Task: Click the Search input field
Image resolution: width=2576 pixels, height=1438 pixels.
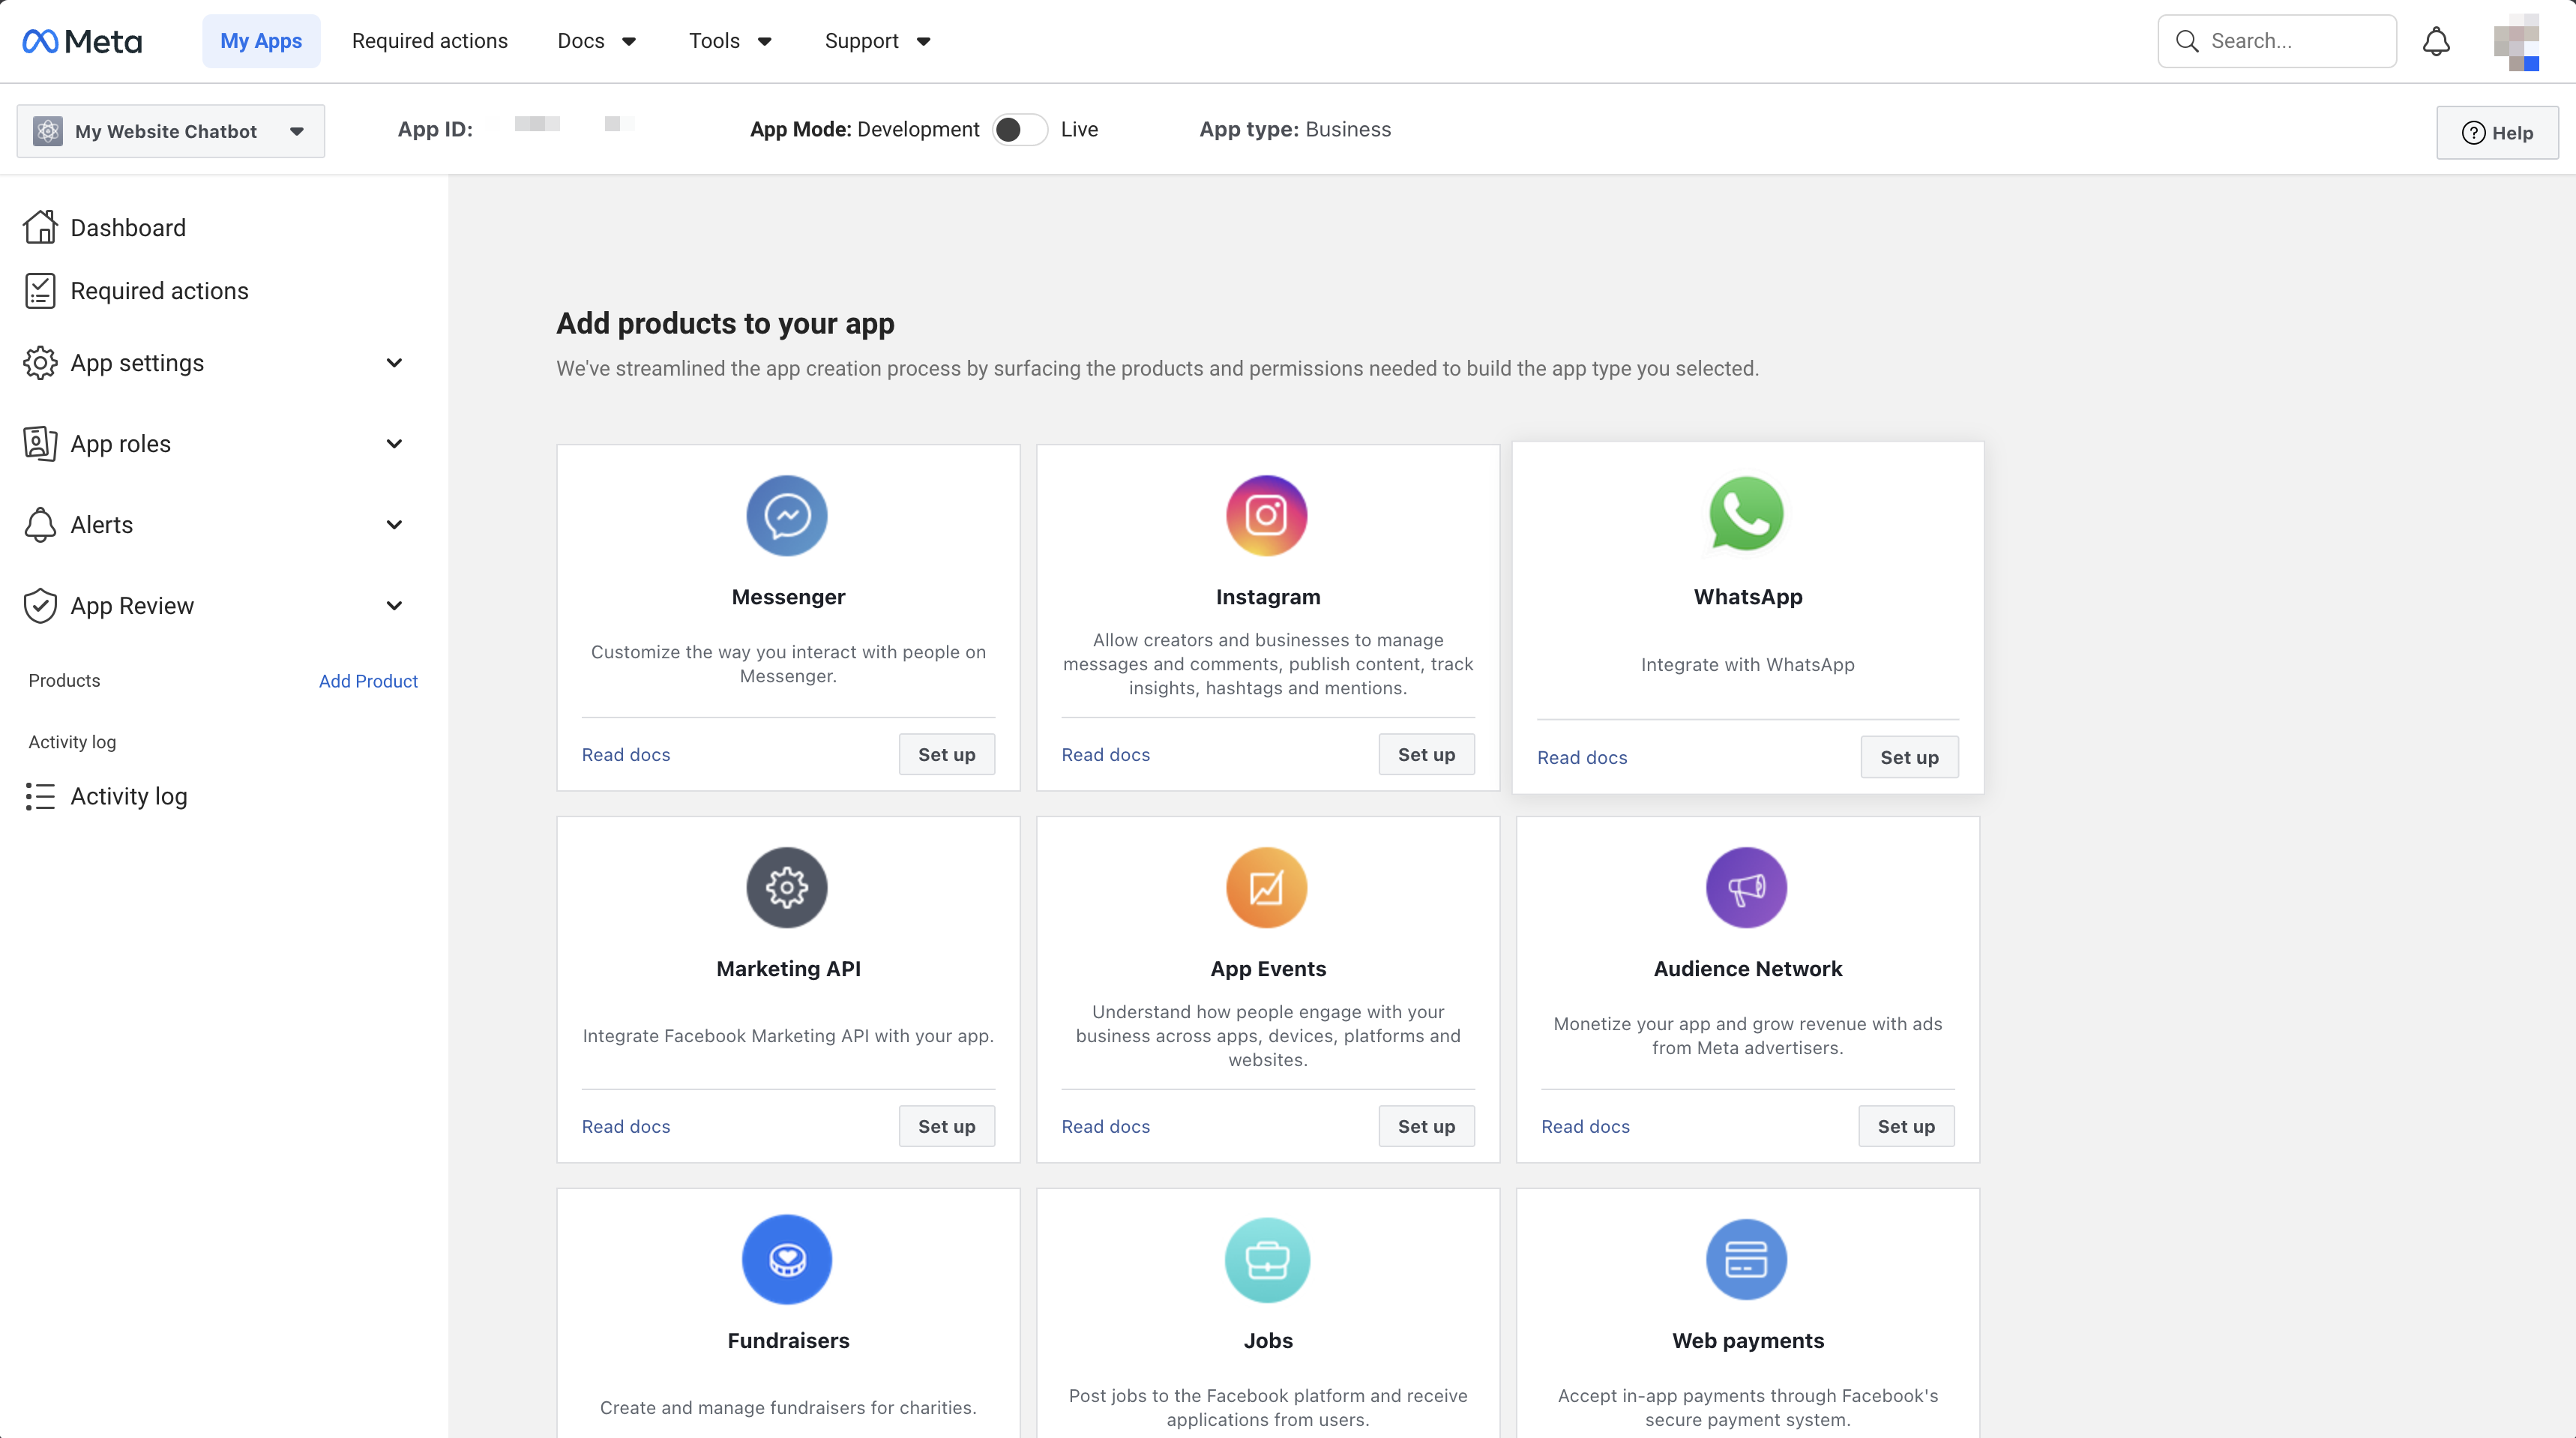Action: pos(2290,41)
